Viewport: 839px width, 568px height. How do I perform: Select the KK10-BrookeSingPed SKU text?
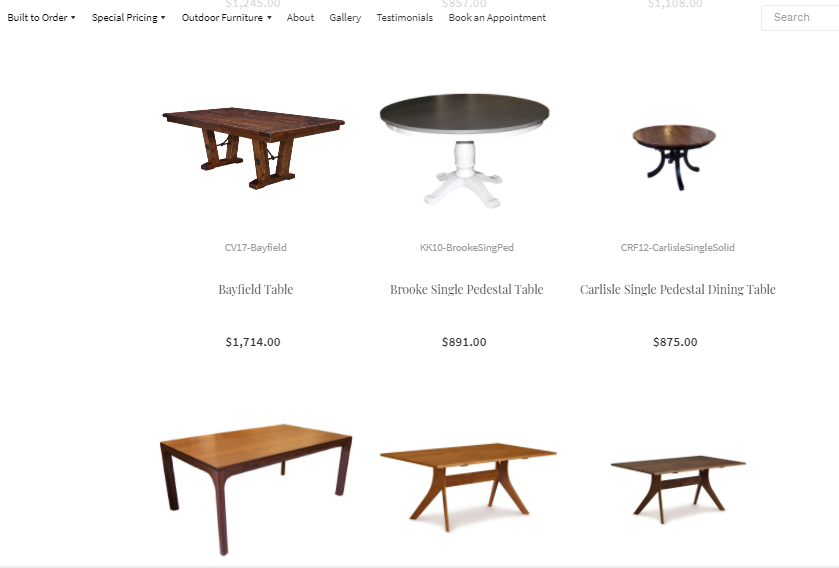tap(467, 248)
